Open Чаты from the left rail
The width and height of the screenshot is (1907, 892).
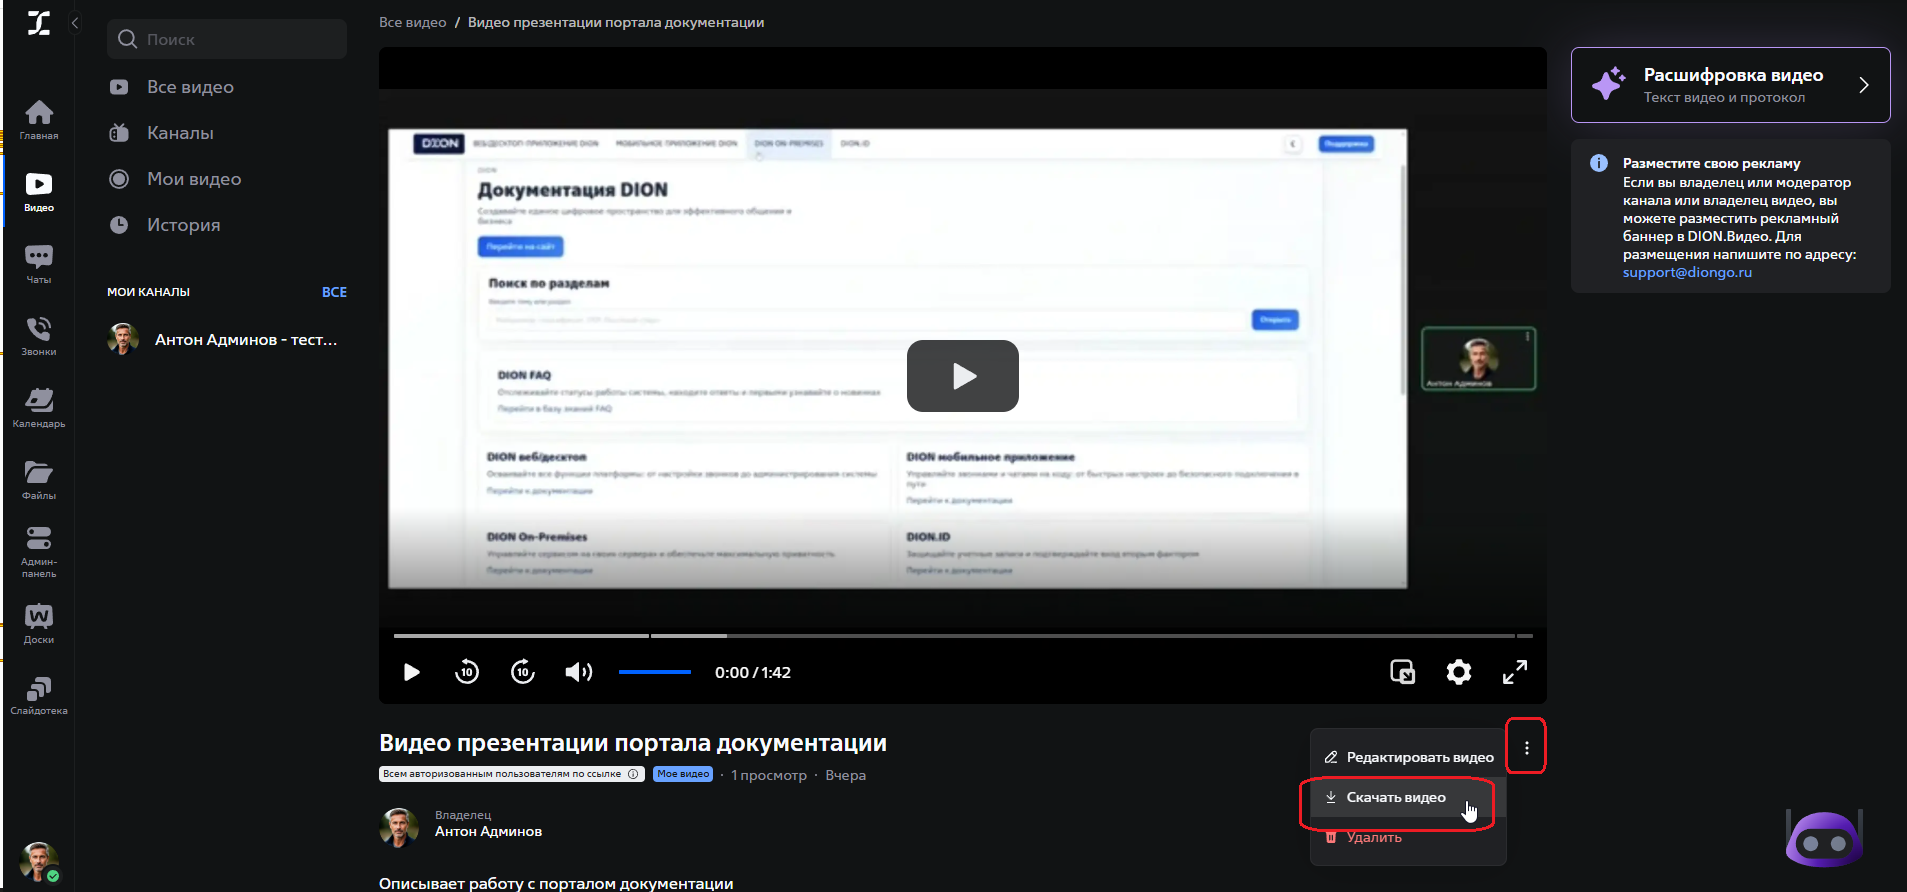tap(39, 264)
